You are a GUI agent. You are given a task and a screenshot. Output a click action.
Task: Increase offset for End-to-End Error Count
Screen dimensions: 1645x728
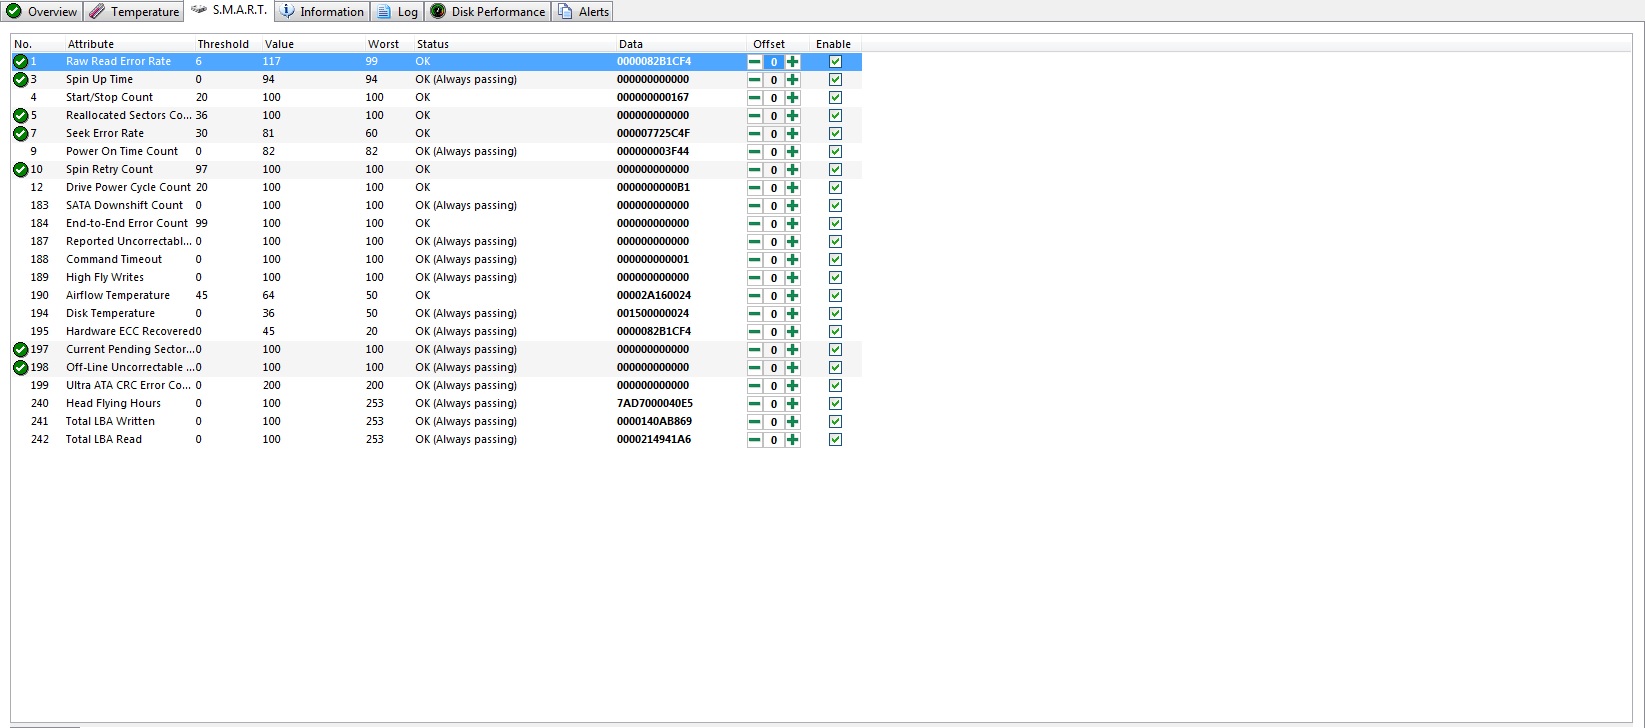pos(793,224)
